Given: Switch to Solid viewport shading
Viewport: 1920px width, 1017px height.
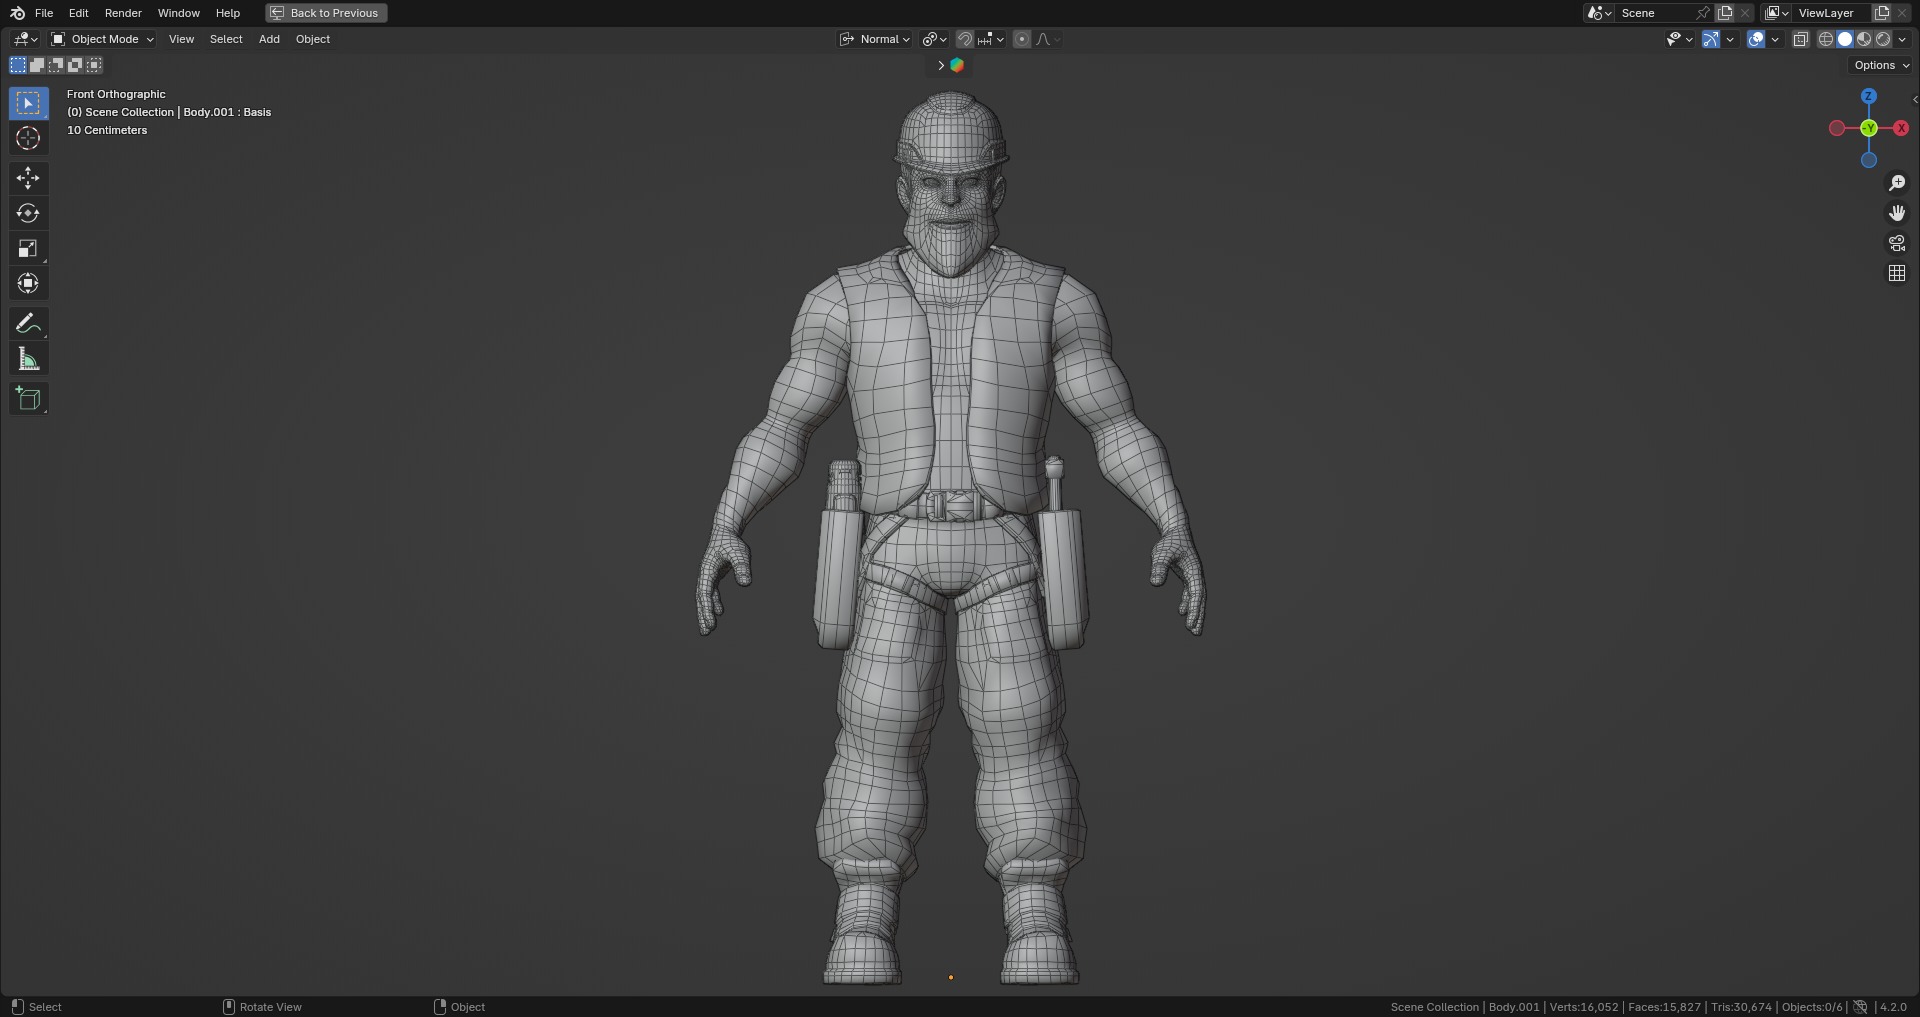Looking at the screenshot, I should pyautogui.click(x=1845, y=39).
